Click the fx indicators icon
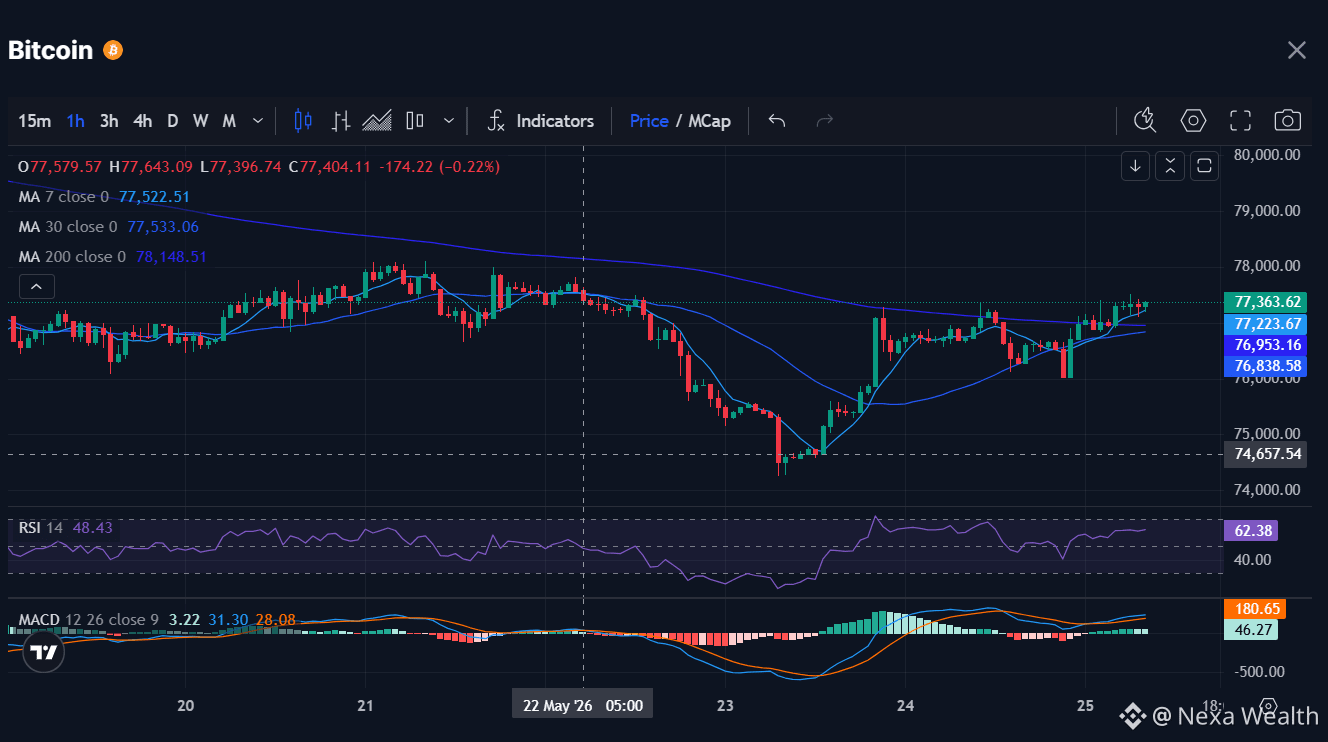Image resolution: width=1328 pixels, height=742 pixels. [496, 121]
